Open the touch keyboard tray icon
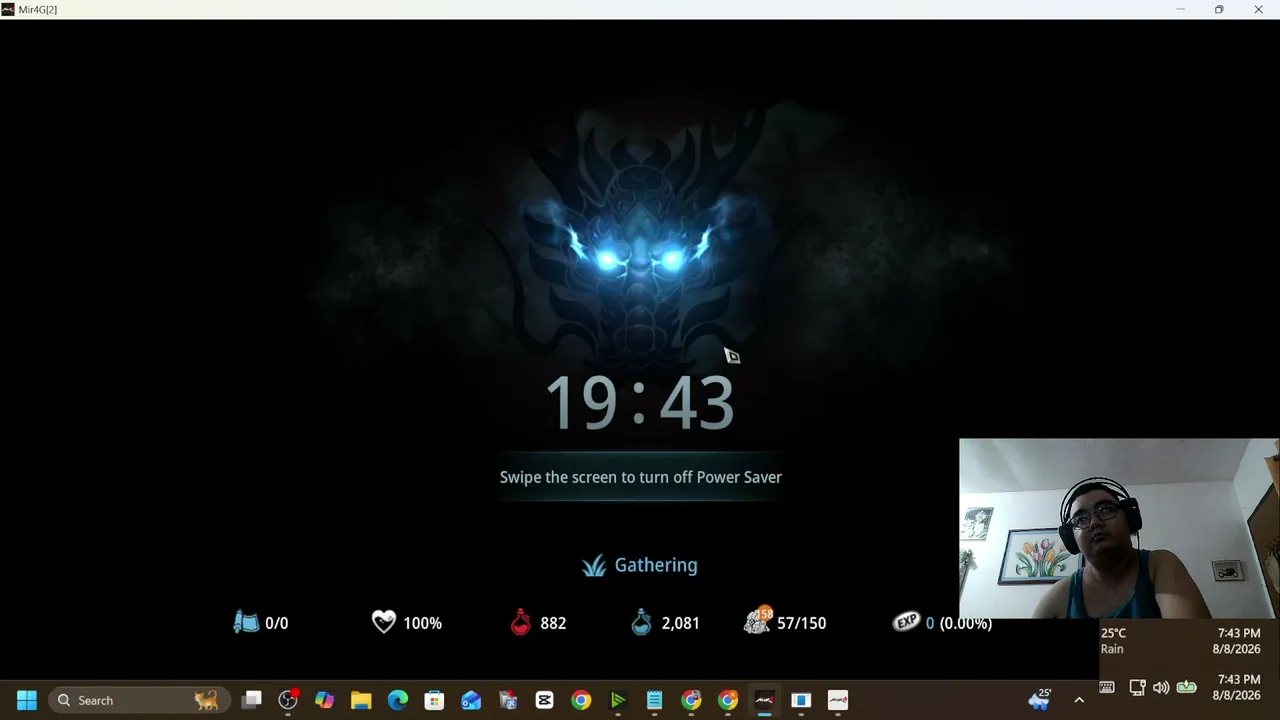This screenshot has height=720, width=1280. click(1107, 687)
